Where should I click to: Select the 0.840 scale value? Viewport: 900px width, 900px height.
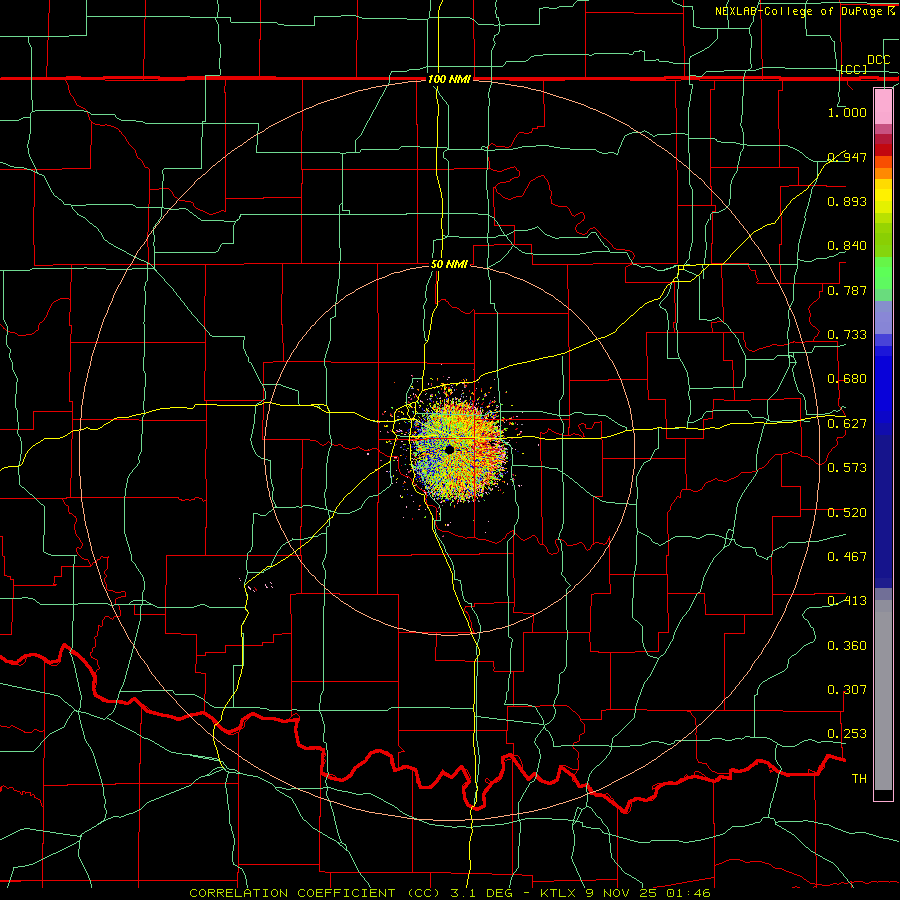(847, 246)
